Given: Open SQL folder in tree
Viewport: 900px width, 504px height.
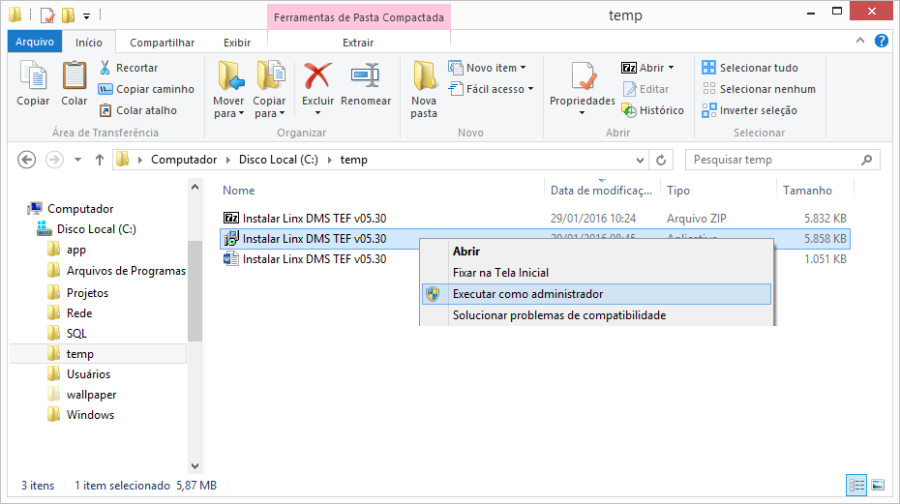Looking at the screenshot, I should tap(67, 334).
